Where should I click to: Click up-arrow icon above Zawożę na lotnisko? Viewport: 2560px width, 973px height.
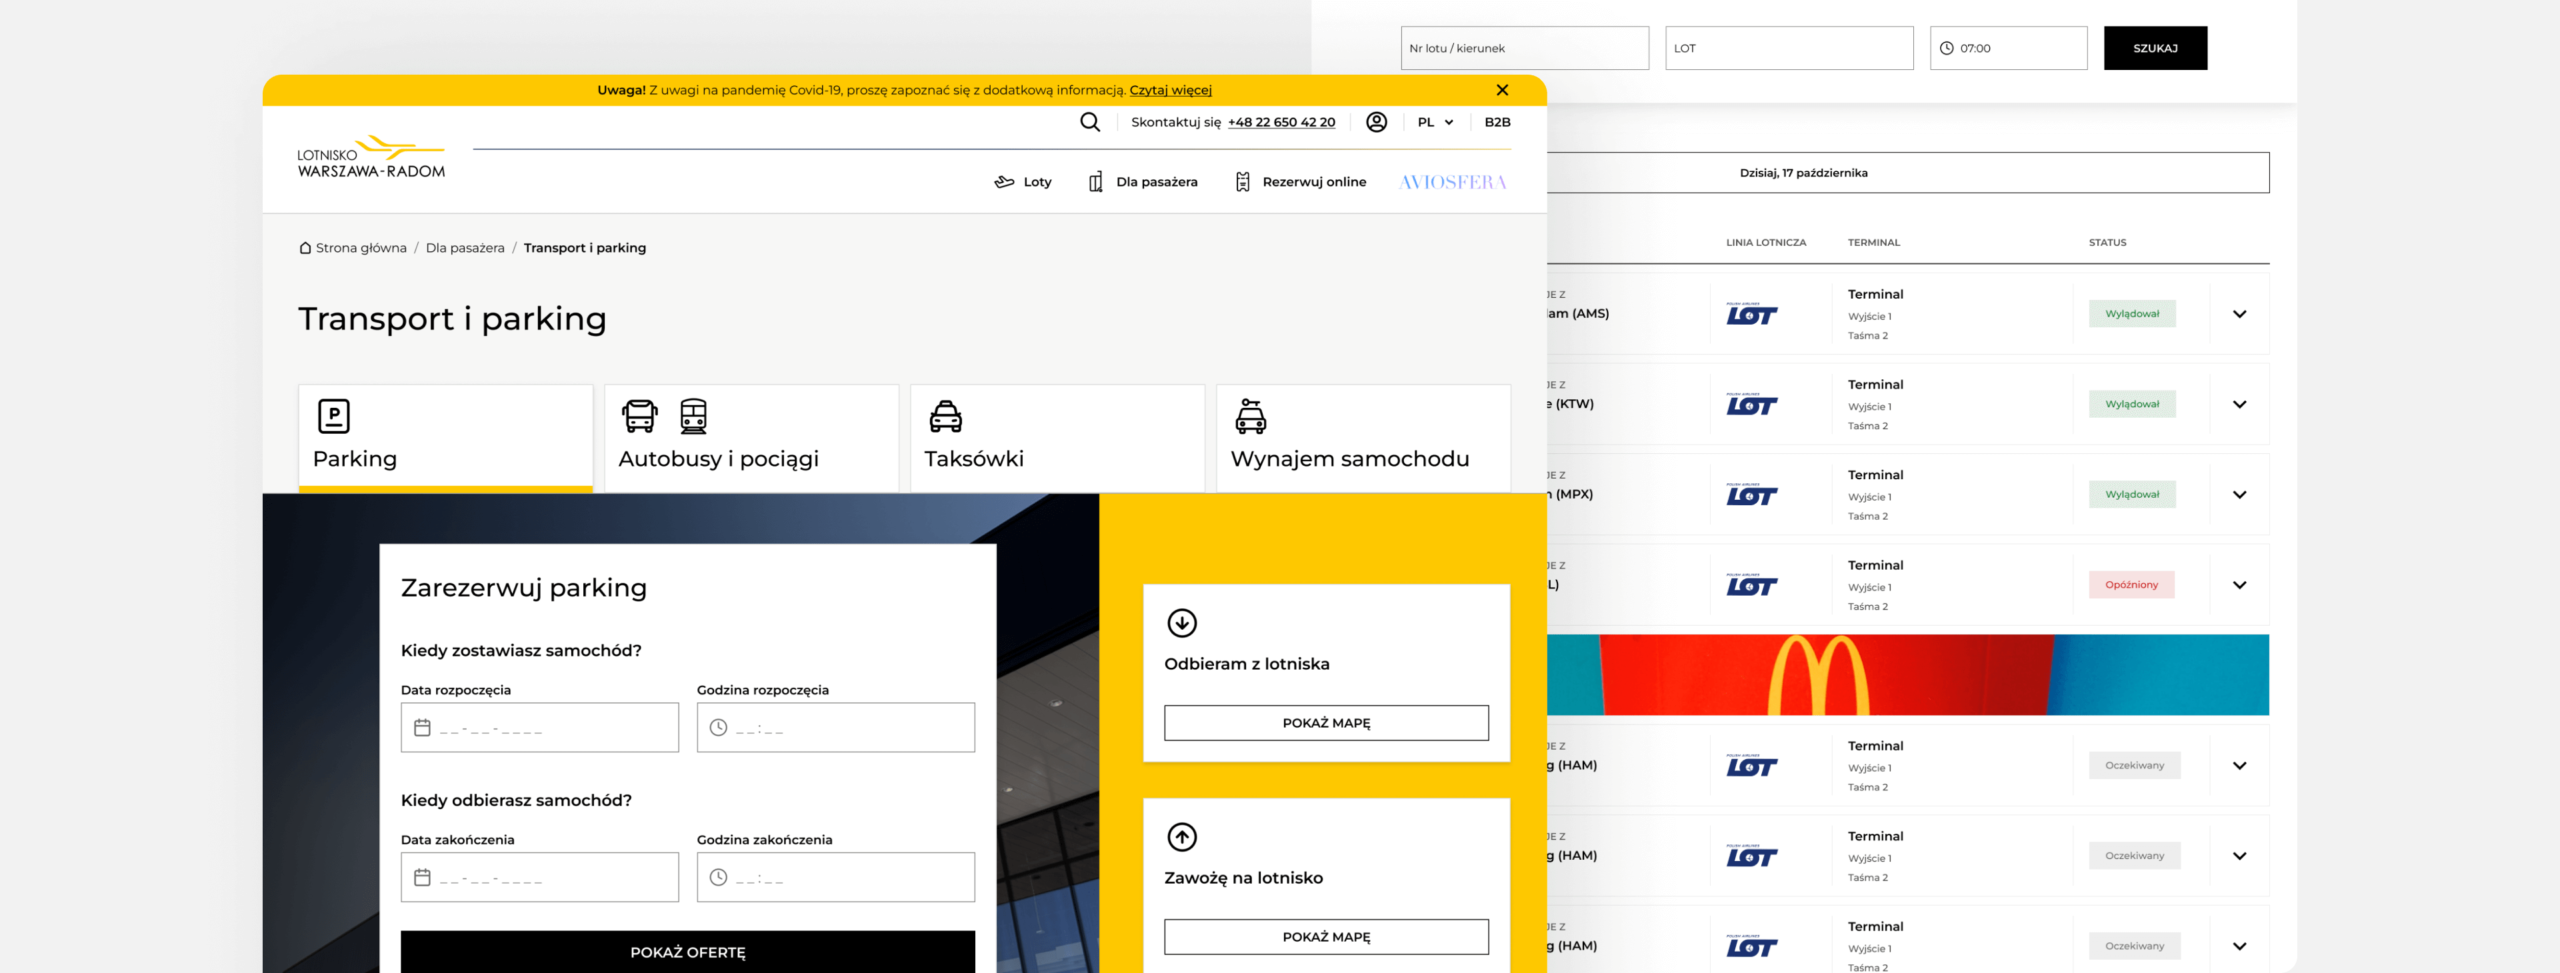[x=1182, y=837]
